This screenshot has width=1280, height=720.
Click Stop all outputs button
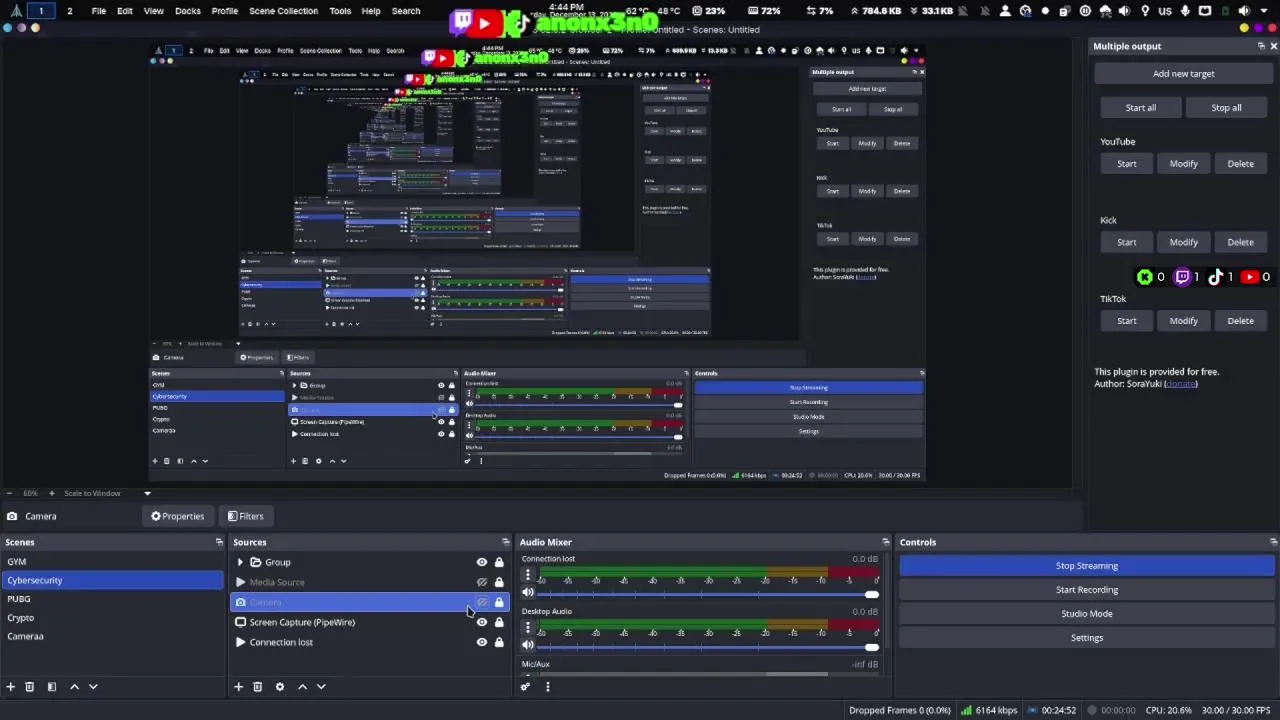(x=1227, y=108)
